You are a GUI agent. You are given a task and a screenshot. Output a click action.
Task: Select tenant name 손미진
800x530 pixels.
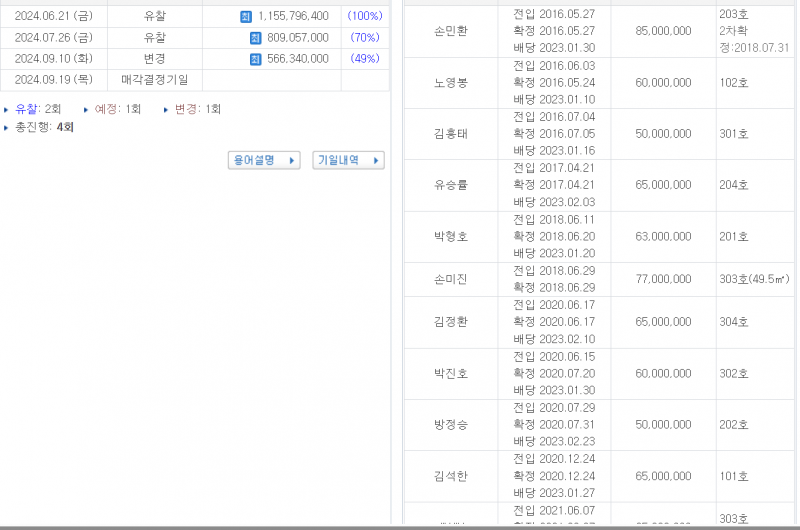pyautogui.click(x=451, y=279)
